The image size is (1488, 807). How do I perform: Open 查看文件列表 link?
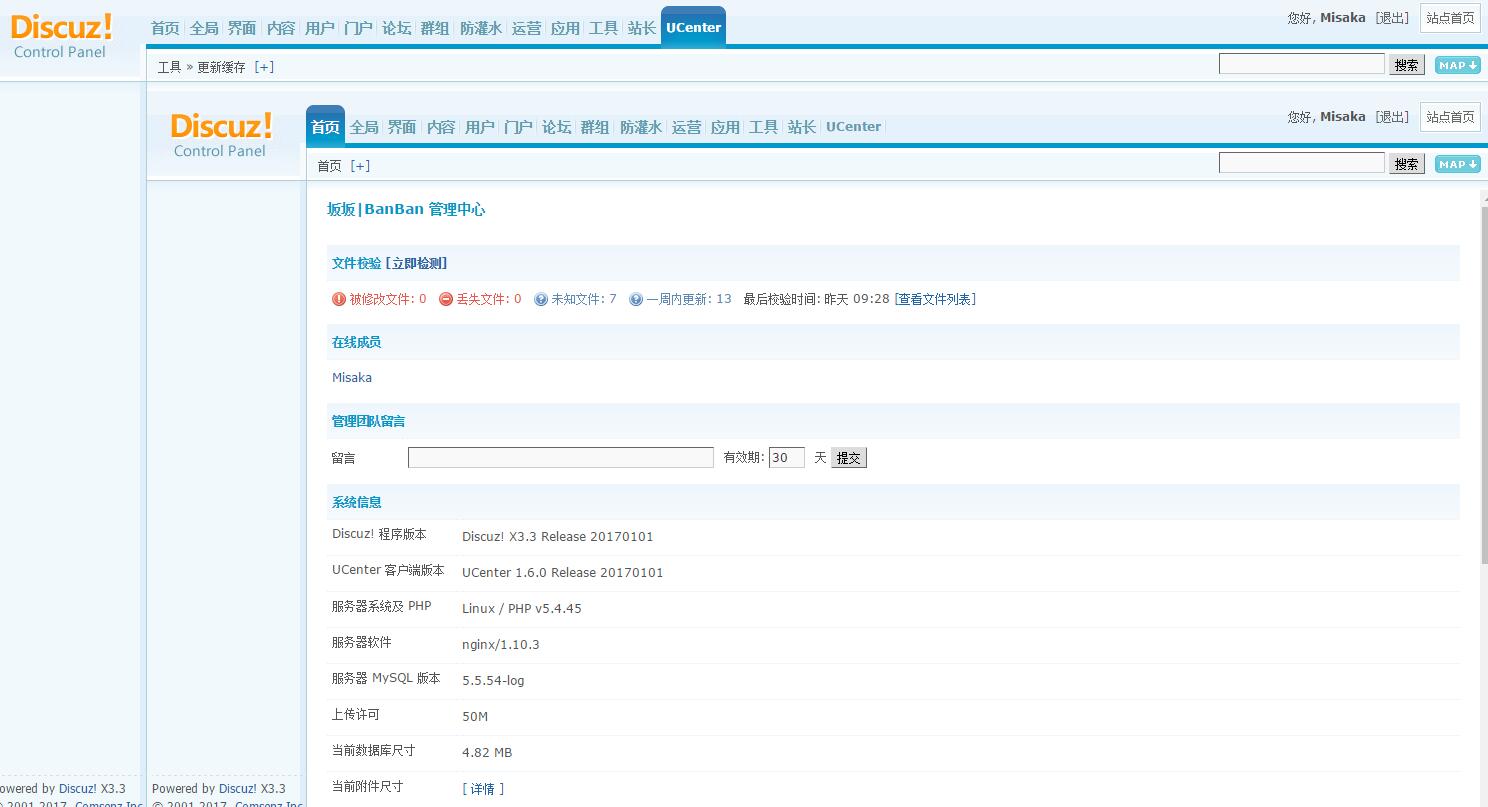(935, 299)
